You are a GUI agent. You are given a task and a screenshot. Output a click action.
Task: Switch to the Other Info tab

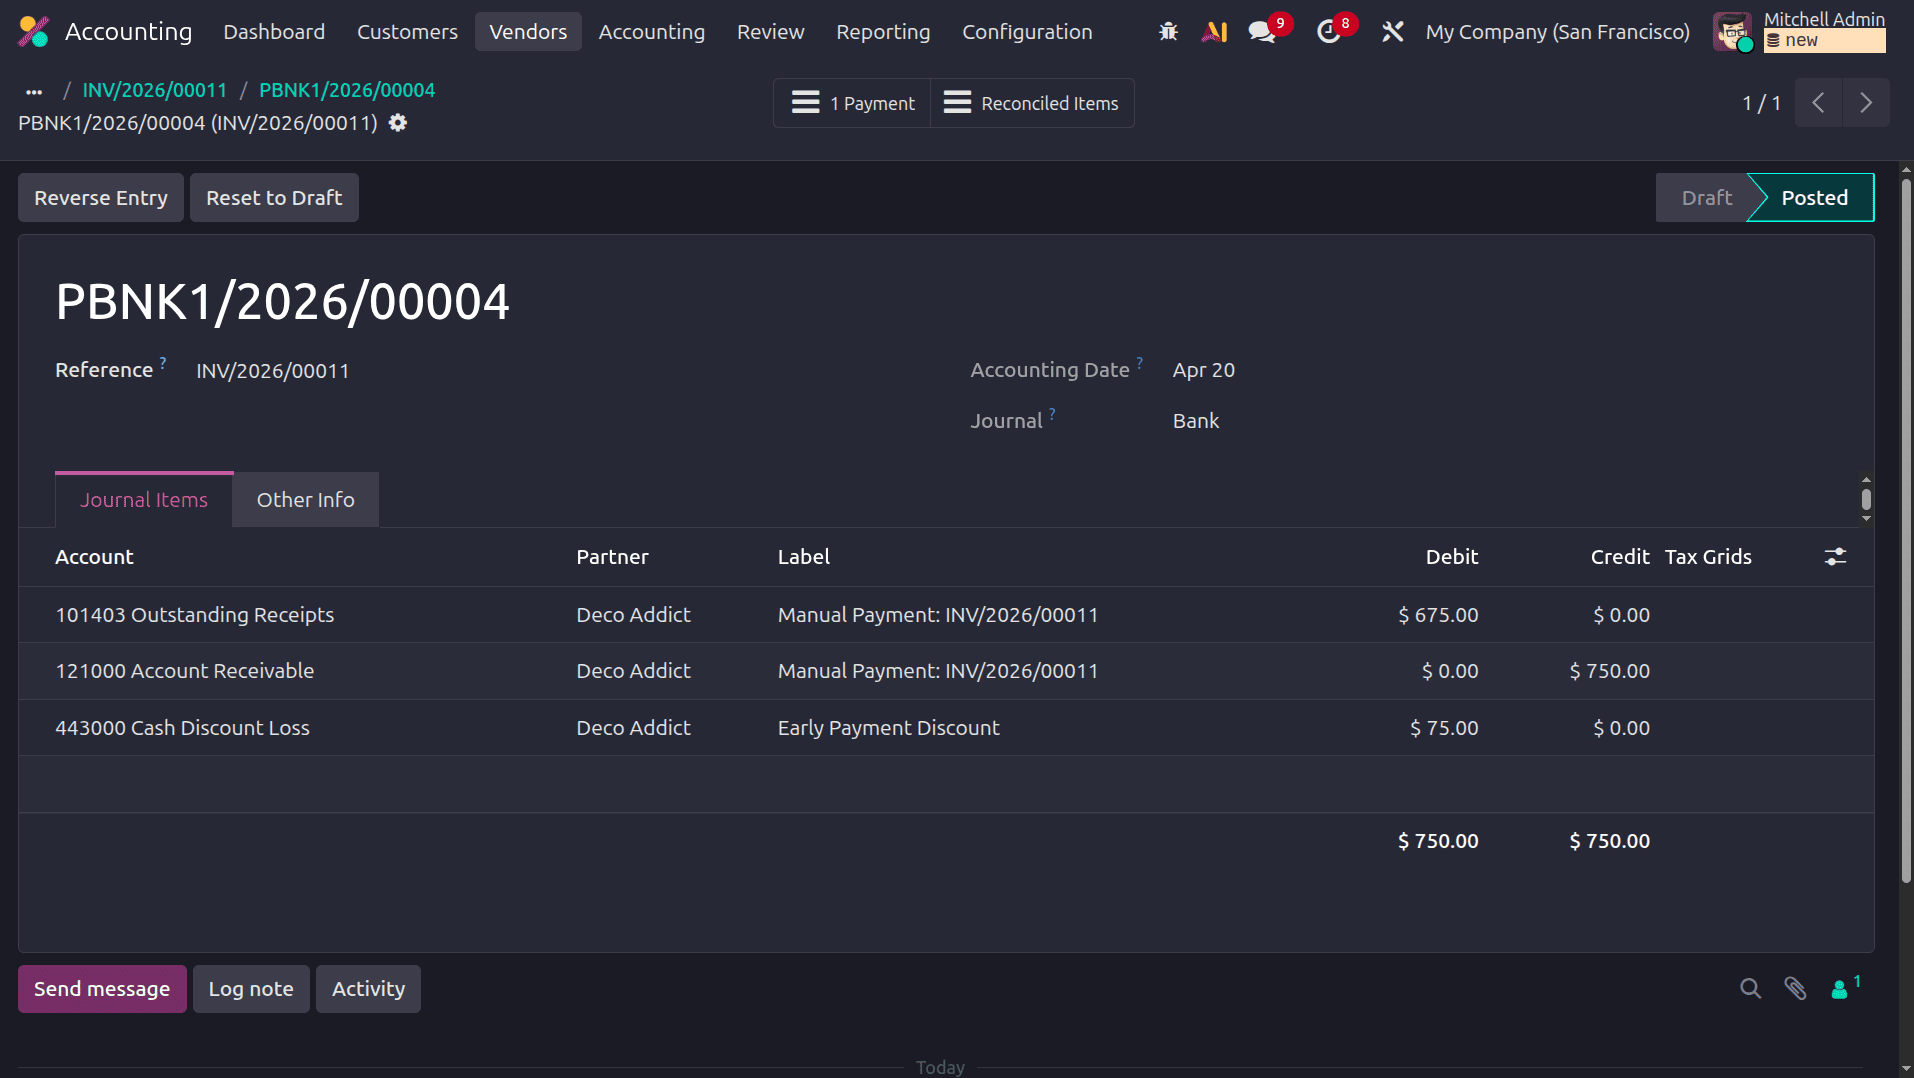(305, 499)
